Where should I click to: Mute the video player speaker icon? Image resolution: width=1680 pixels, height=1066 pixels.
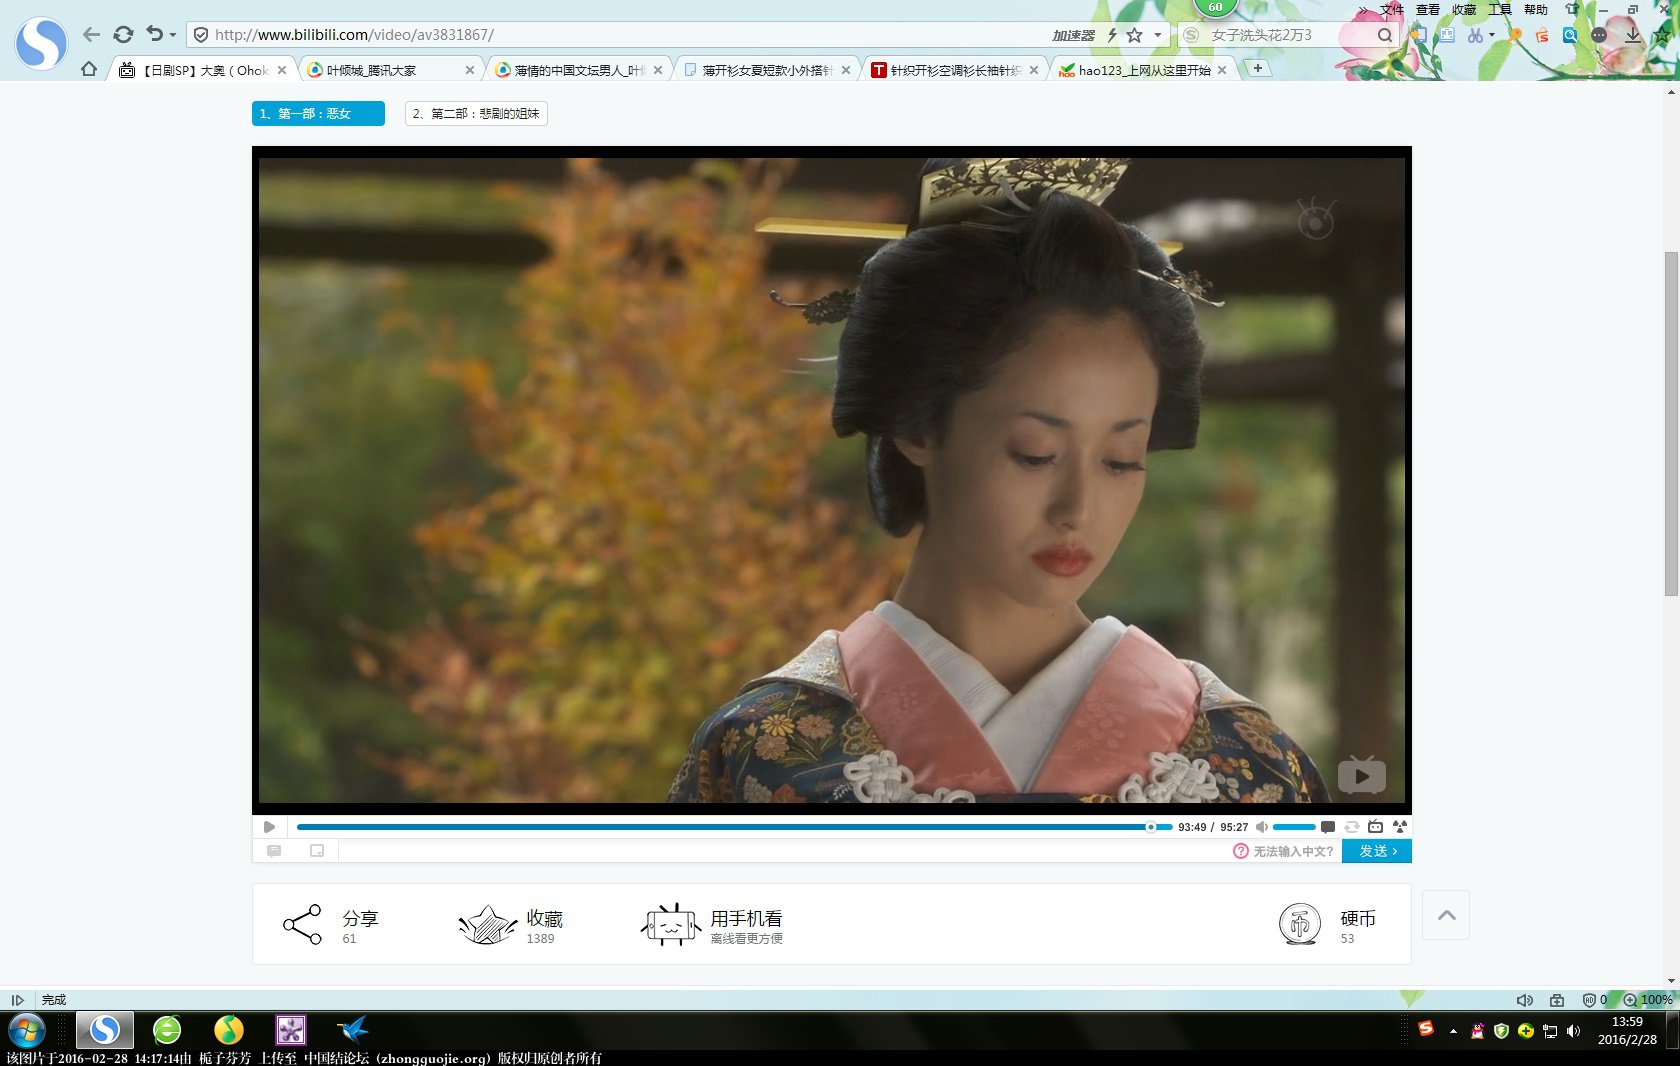coord(1262,827)
